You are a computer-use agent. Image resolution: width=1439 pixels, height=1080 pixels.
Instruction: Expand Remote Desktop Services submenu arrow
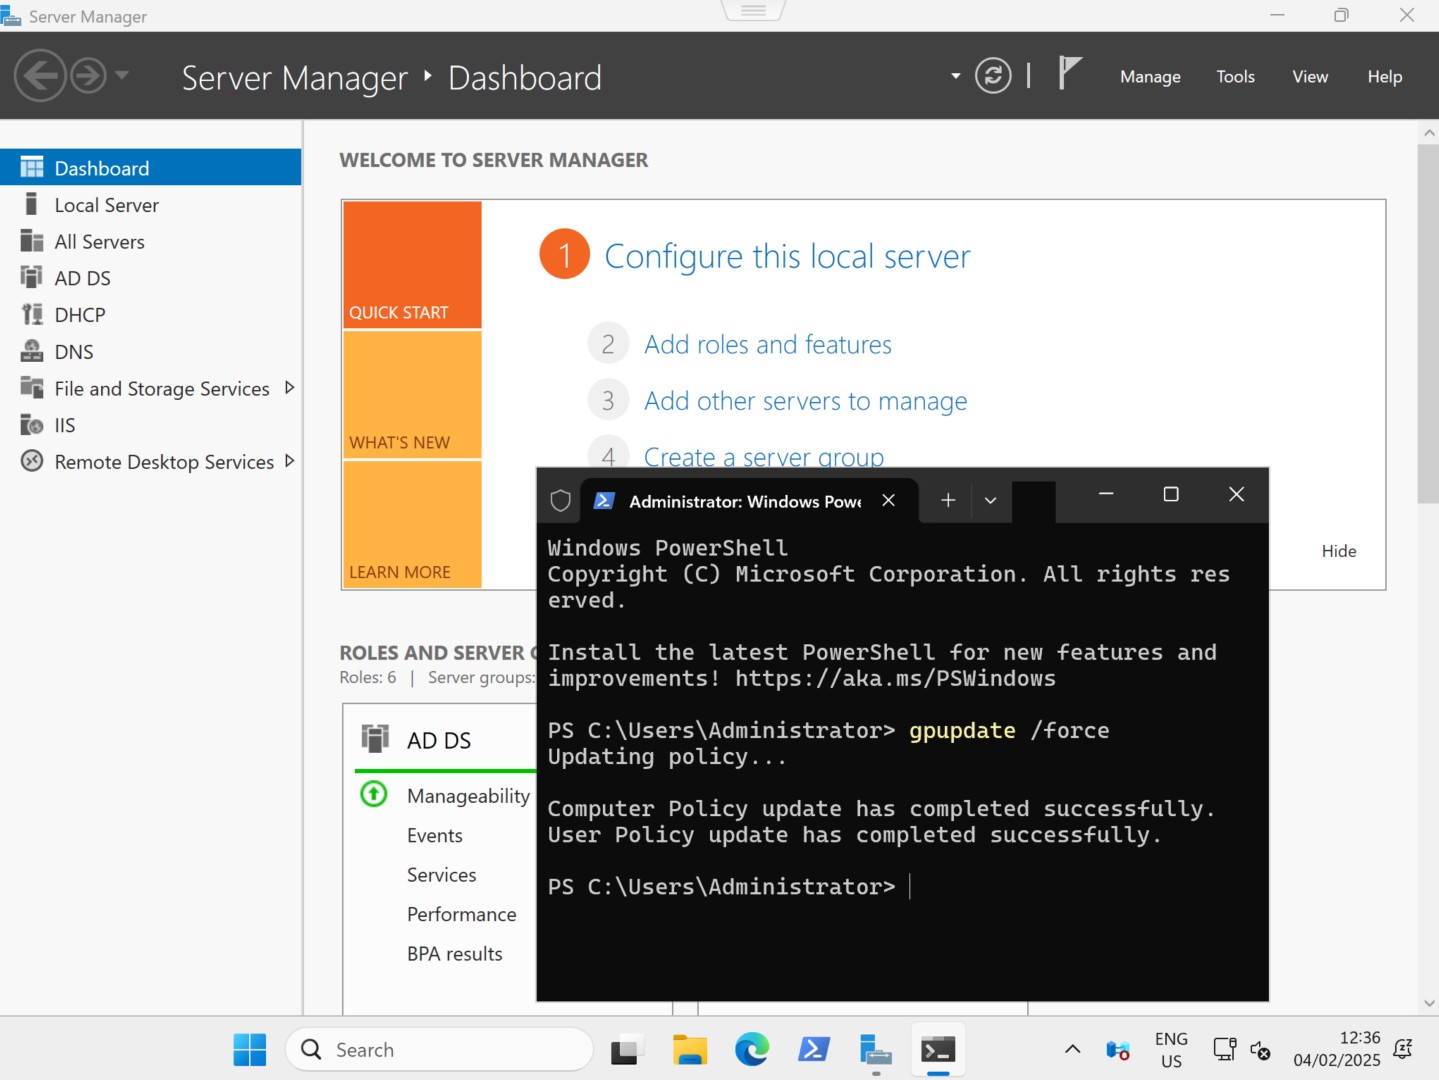(x=289, y=461)
